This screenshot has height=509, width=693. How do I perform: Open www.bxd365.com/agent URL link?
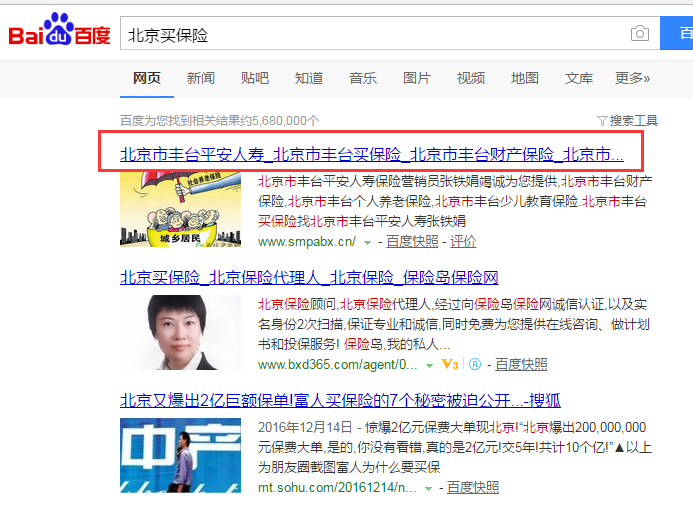pyautogui.click(x=338, y=365)
